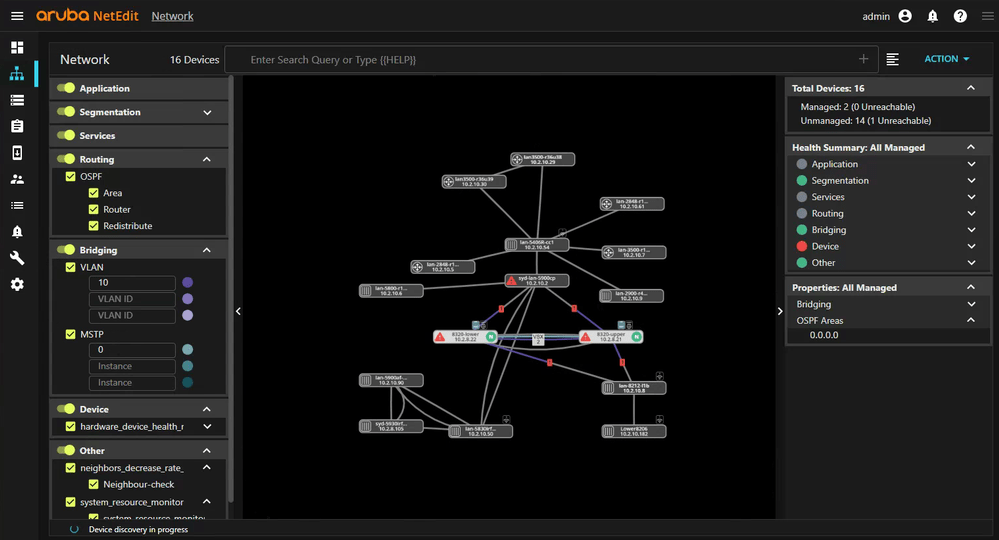Open the hamburger menu at top left
The width and height of the screenshot is (999, 540).
17,16
